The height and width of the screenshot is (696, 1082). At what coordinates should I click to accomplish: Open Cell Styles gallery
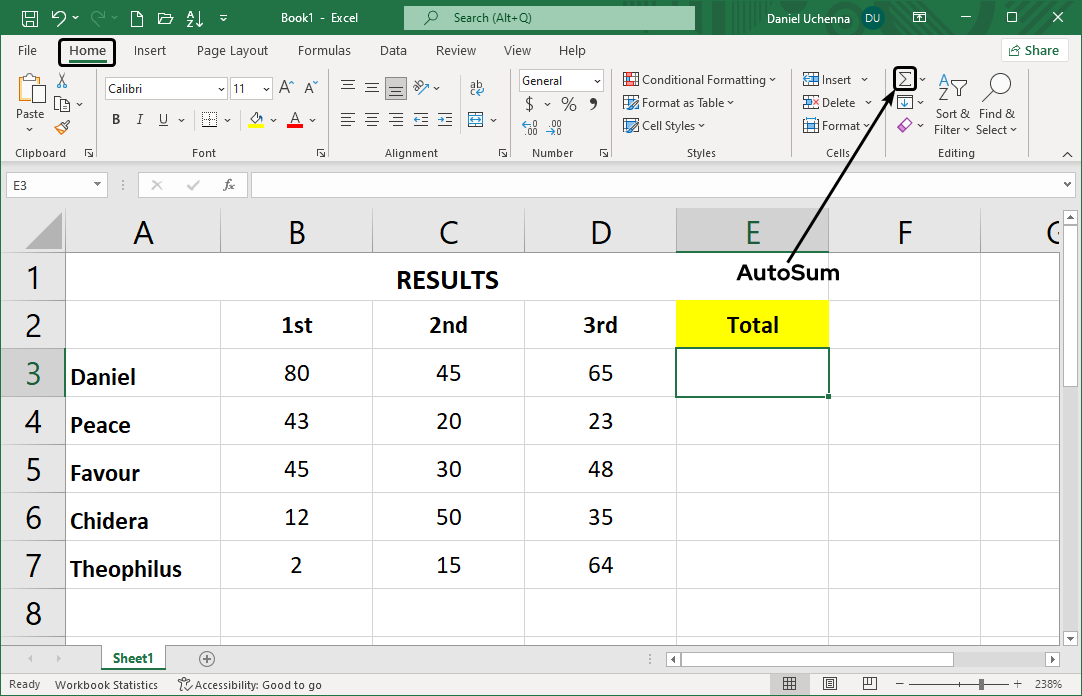(x=666, y=125)
